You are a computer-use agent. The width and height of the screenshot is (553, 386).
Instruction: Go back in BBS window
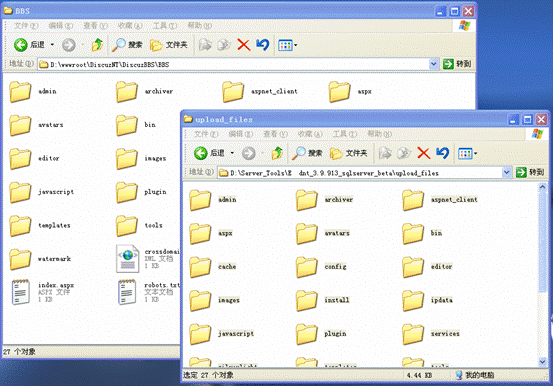(29, 45)
